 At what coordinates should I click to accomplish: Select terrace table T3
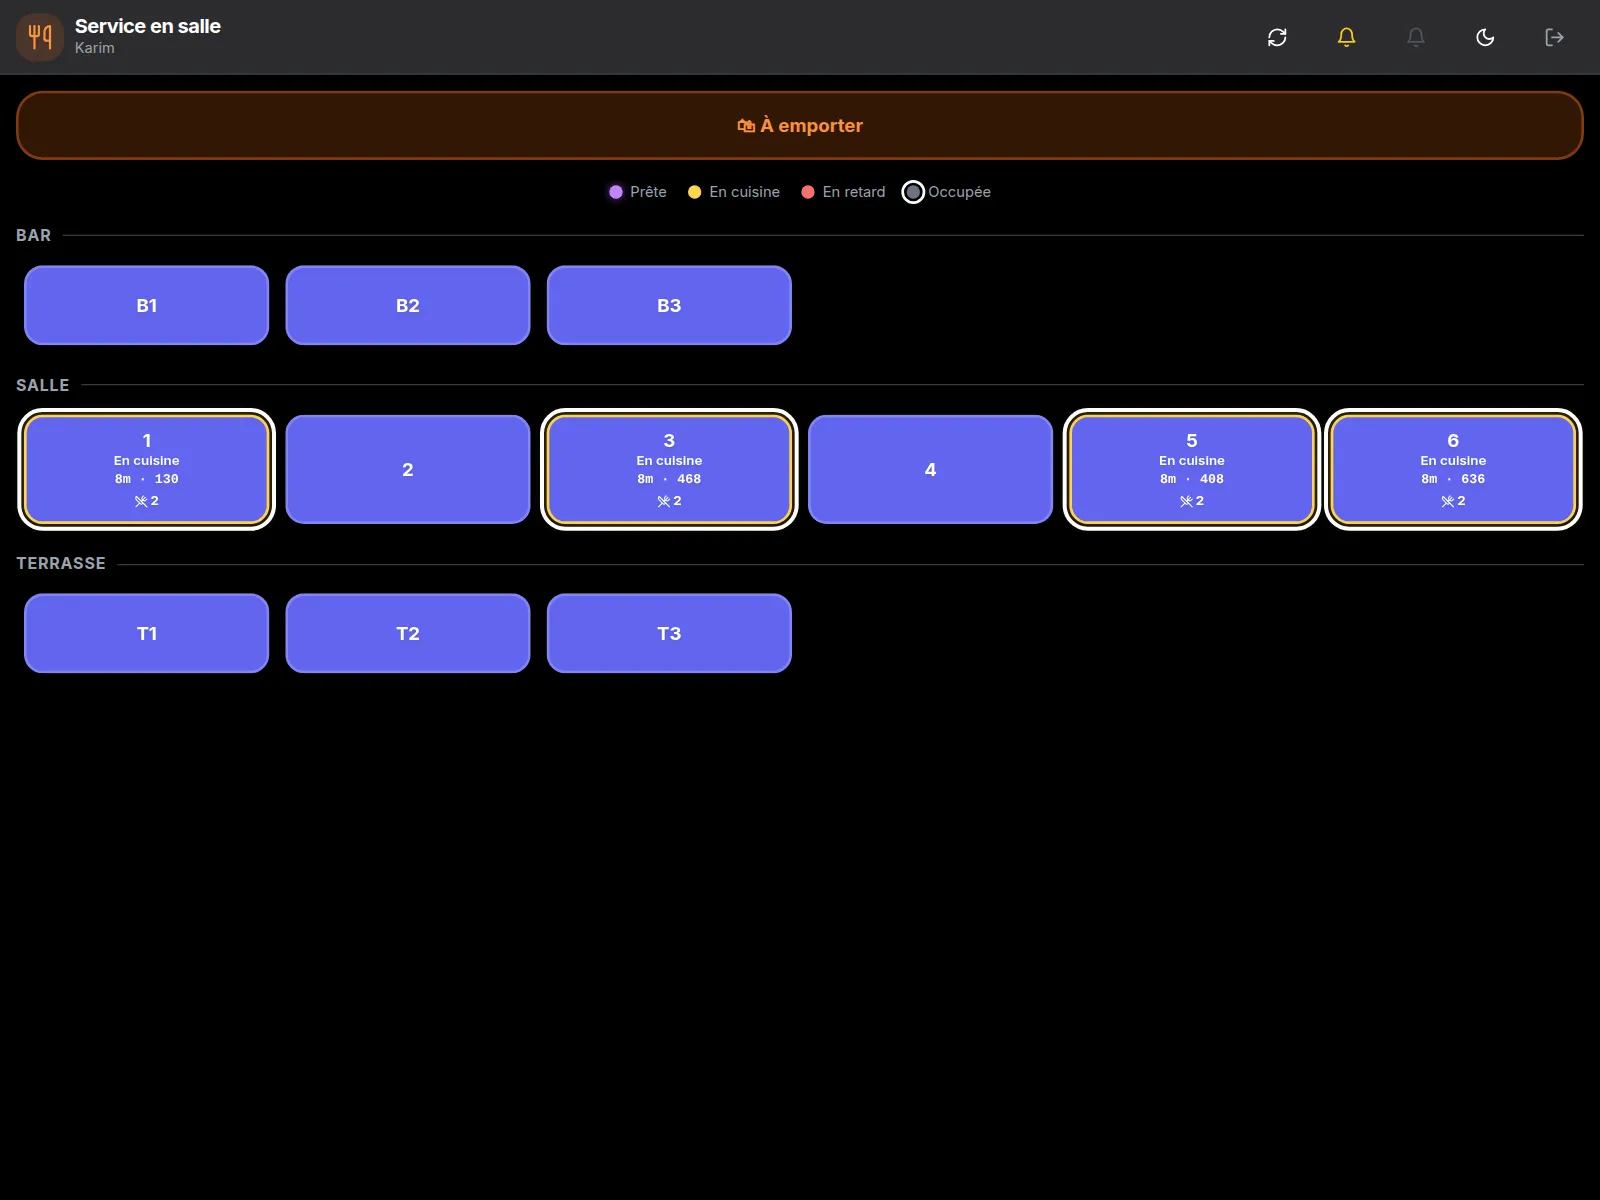669,633
